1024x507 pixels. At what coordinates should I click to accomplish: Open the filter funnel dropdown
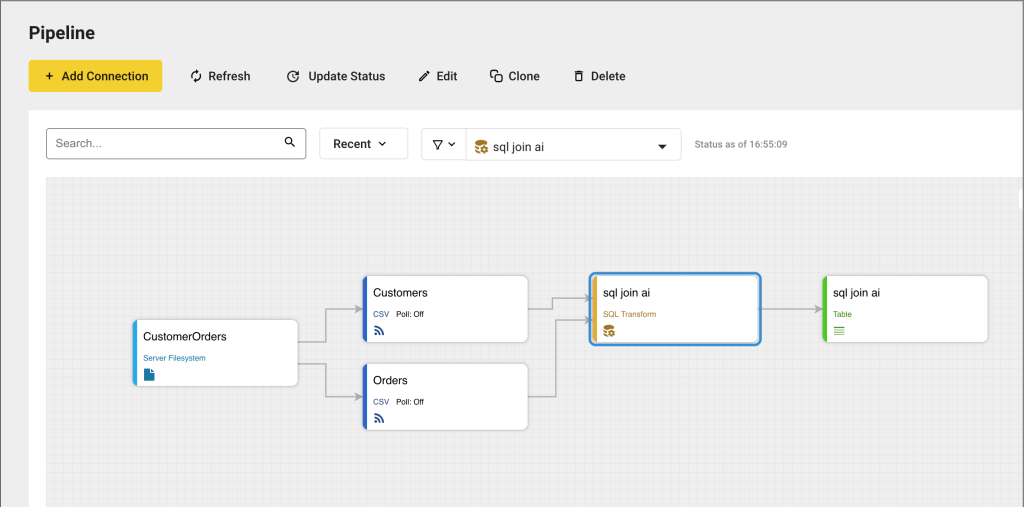[x=444, y=145]
